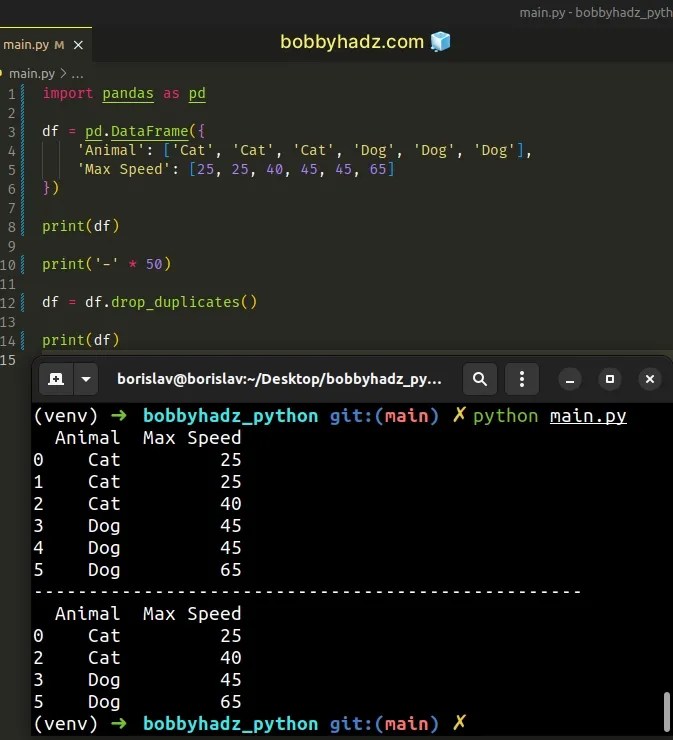This screenshot has width=673, height=740.
Task: Click 'import' keyword on line 1
Action: (x=67, y=93)
